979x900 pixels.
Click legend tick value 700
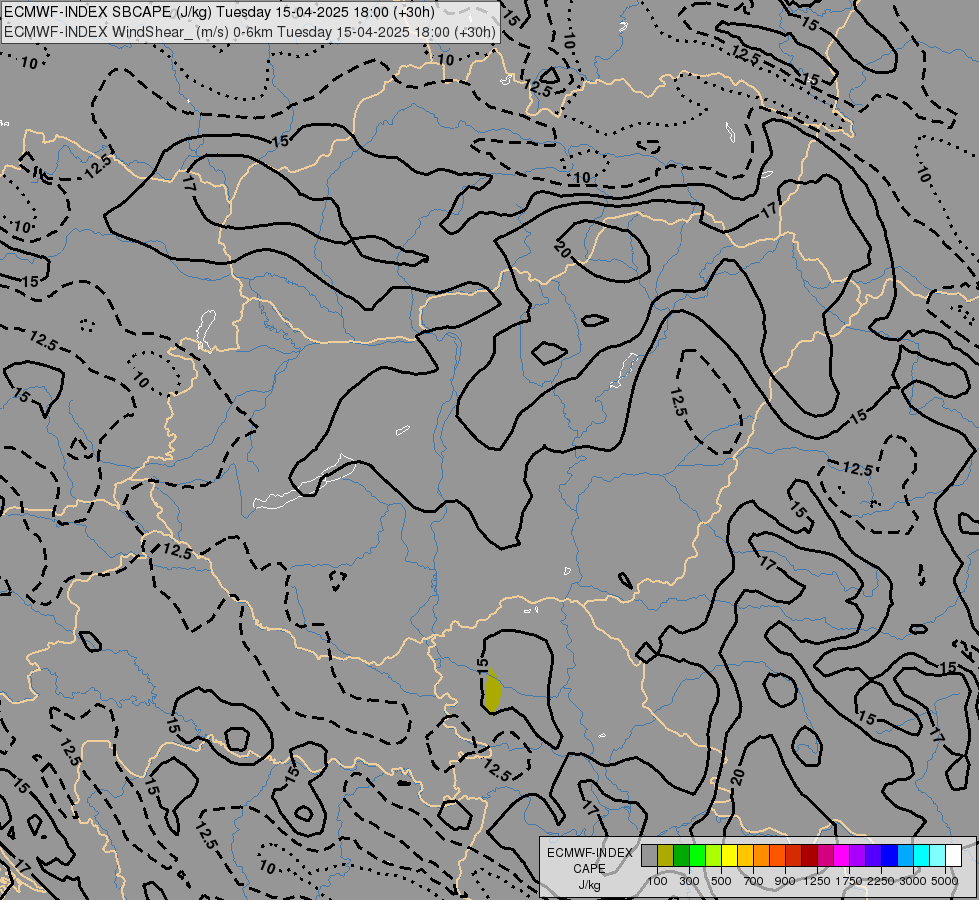click(x=754, y=881)
